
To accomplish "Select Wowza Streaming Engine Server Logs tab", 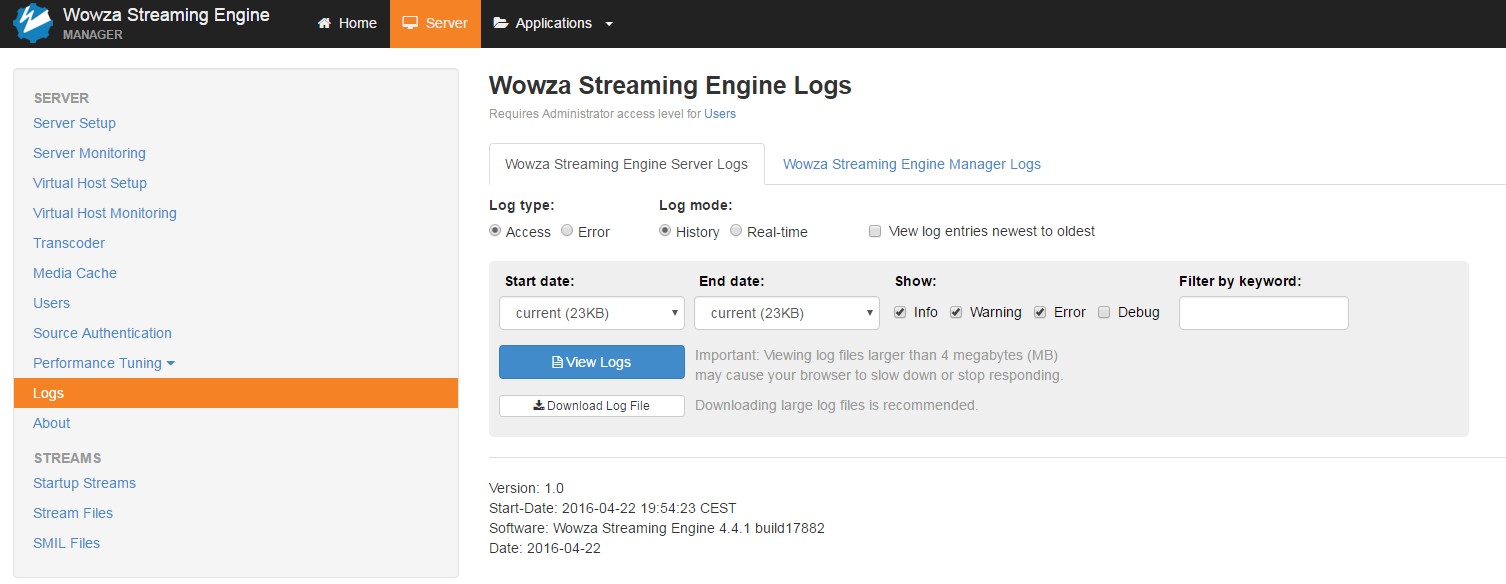I will click(626, 164).
